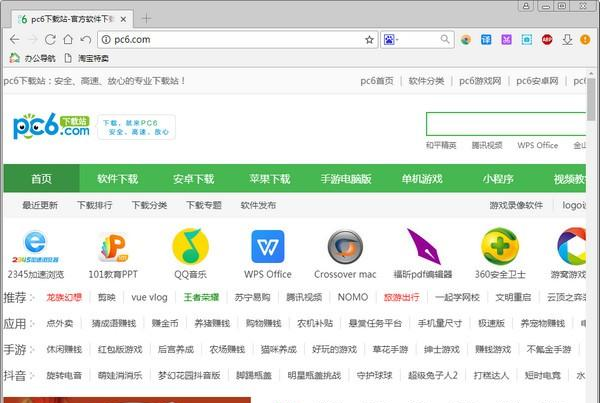Open the WPS Office app icon
The height and width of the screenshot is (403, 600).
(x=268, y=246)
